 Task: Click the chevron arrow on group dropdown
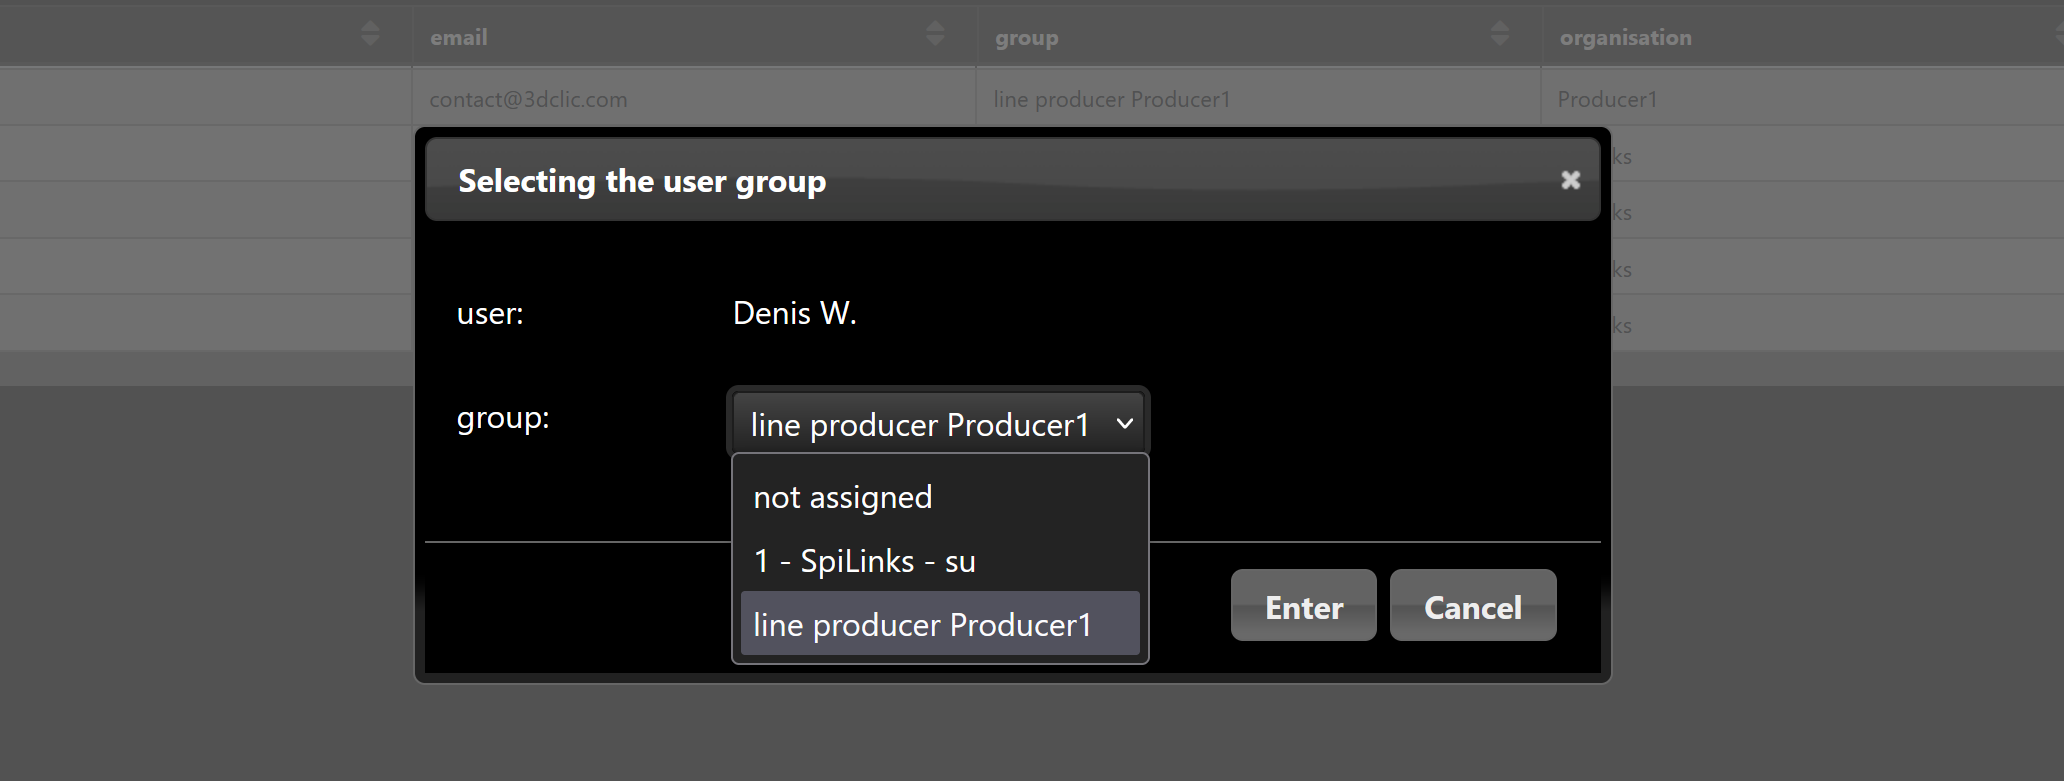point(1125,424)
